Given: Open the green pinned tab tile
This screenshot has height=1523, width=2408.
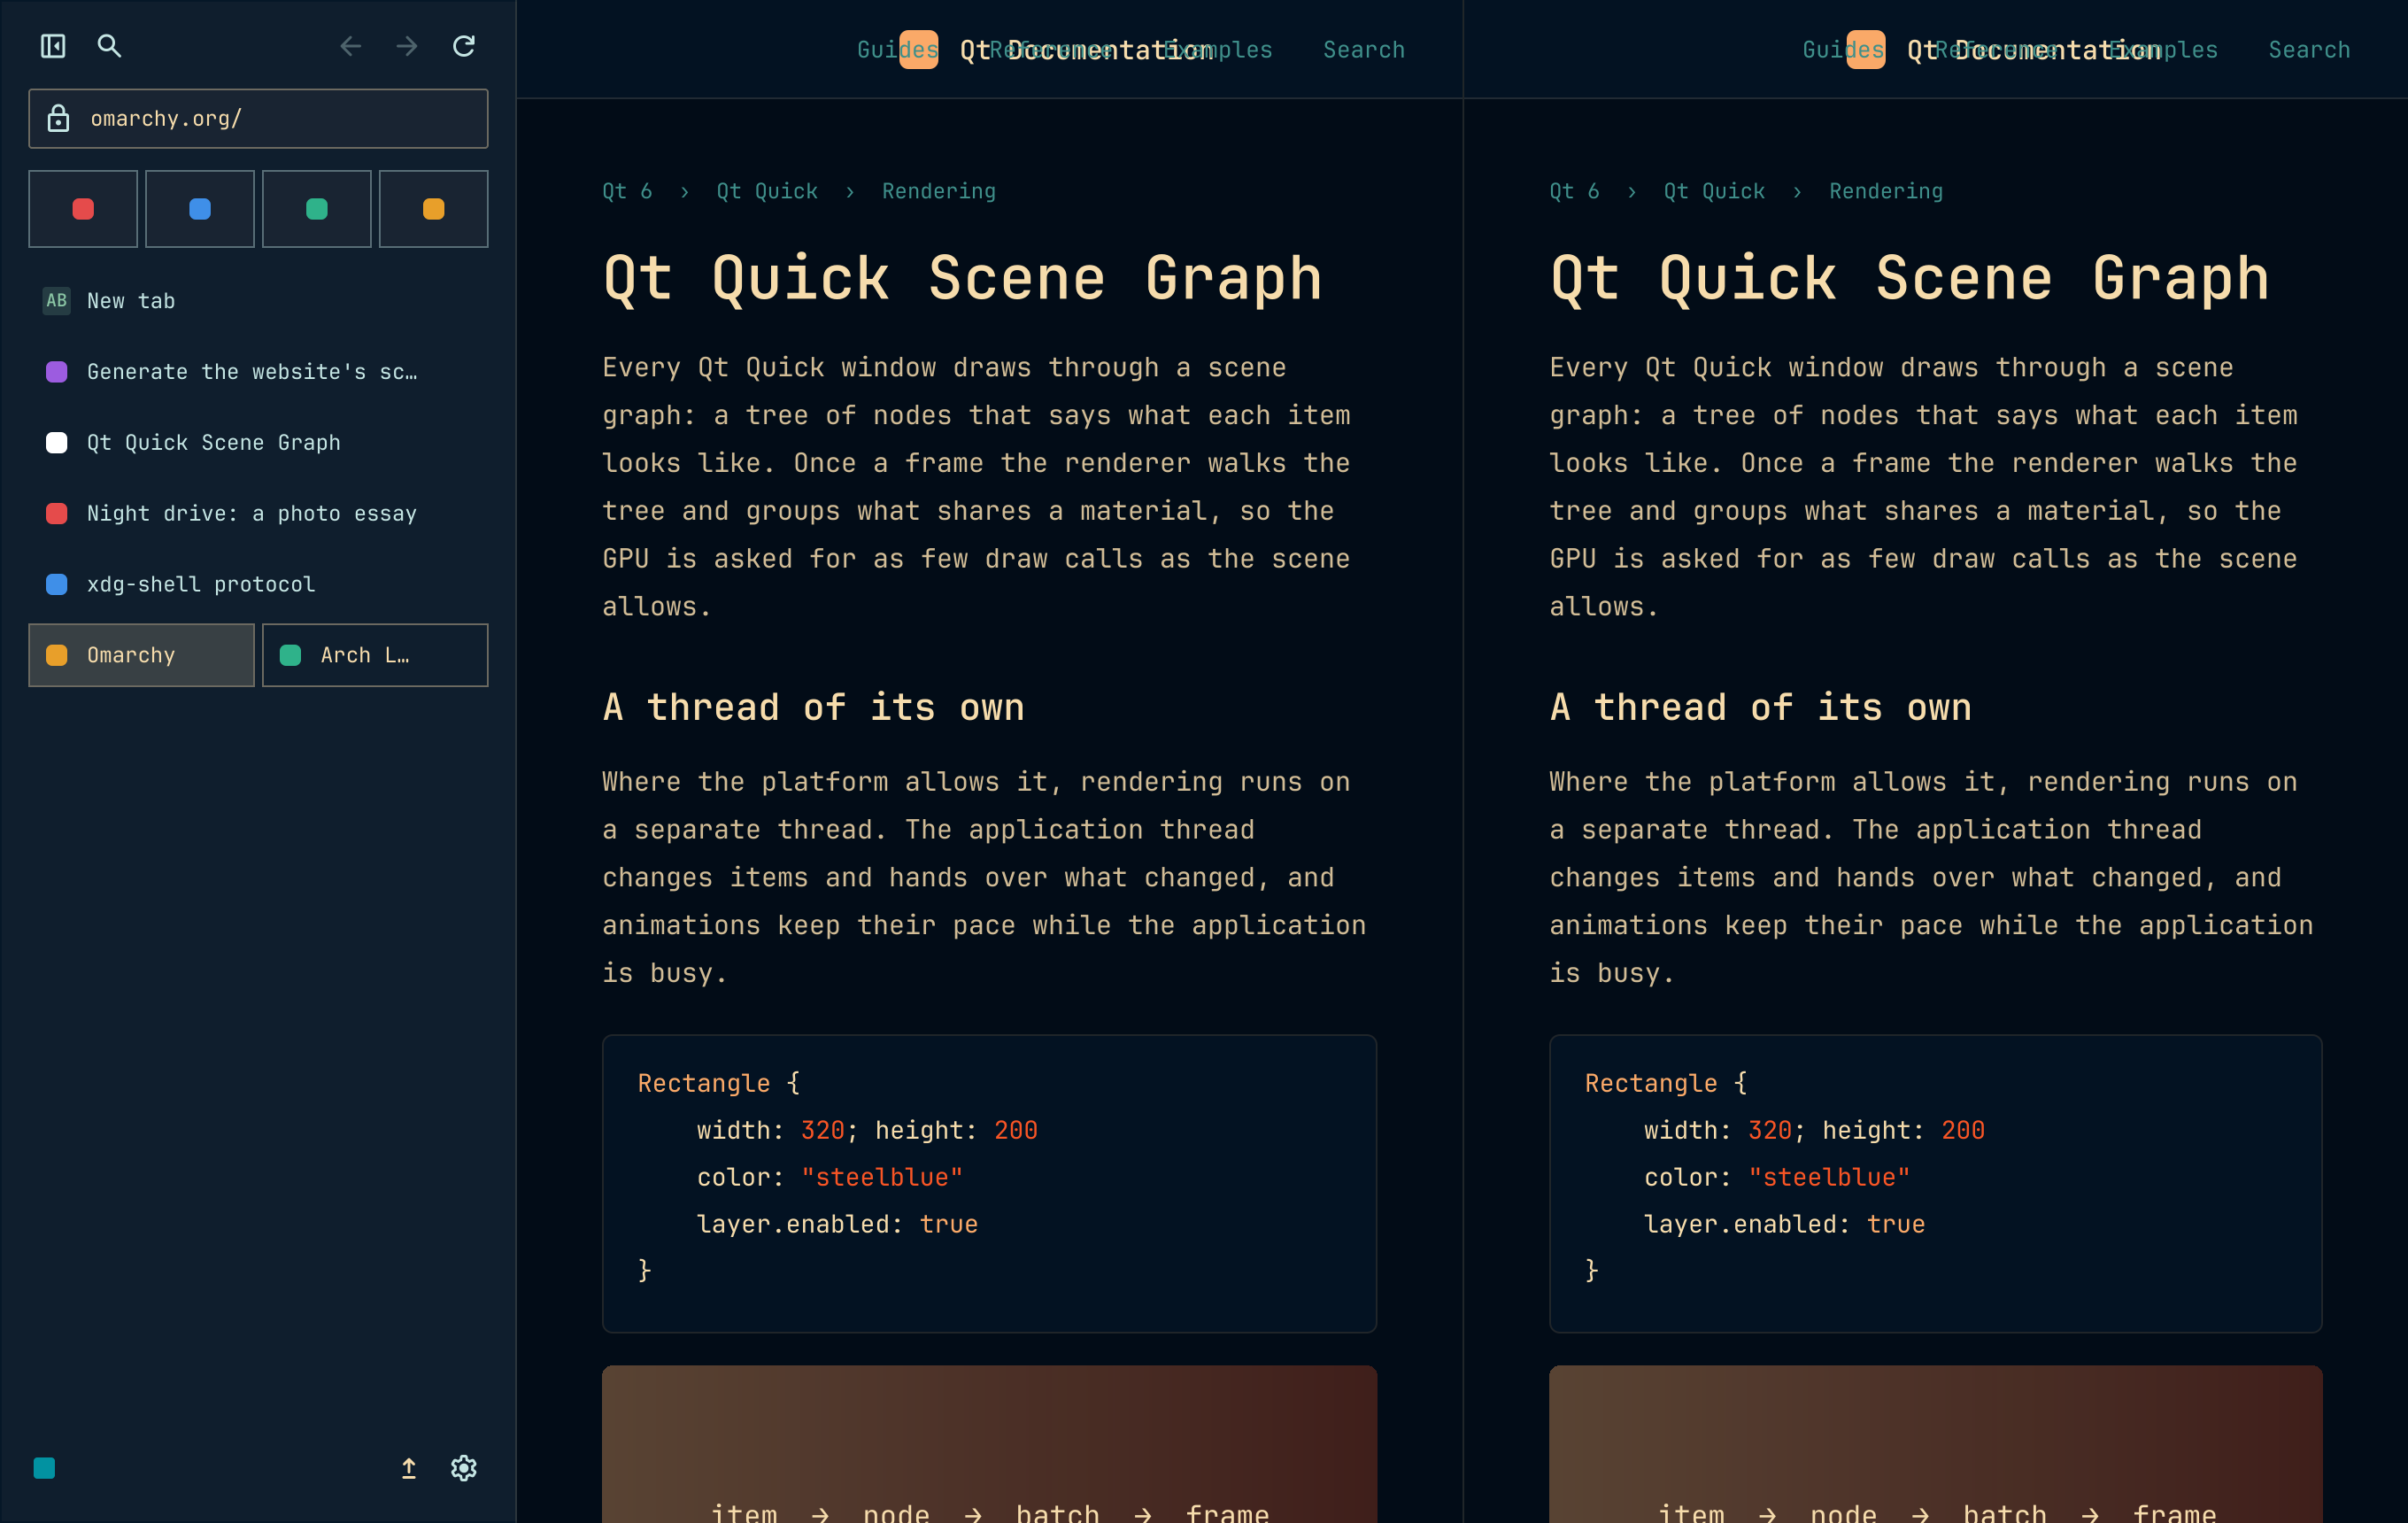Looking at the screenshot, I should point(317,208).
